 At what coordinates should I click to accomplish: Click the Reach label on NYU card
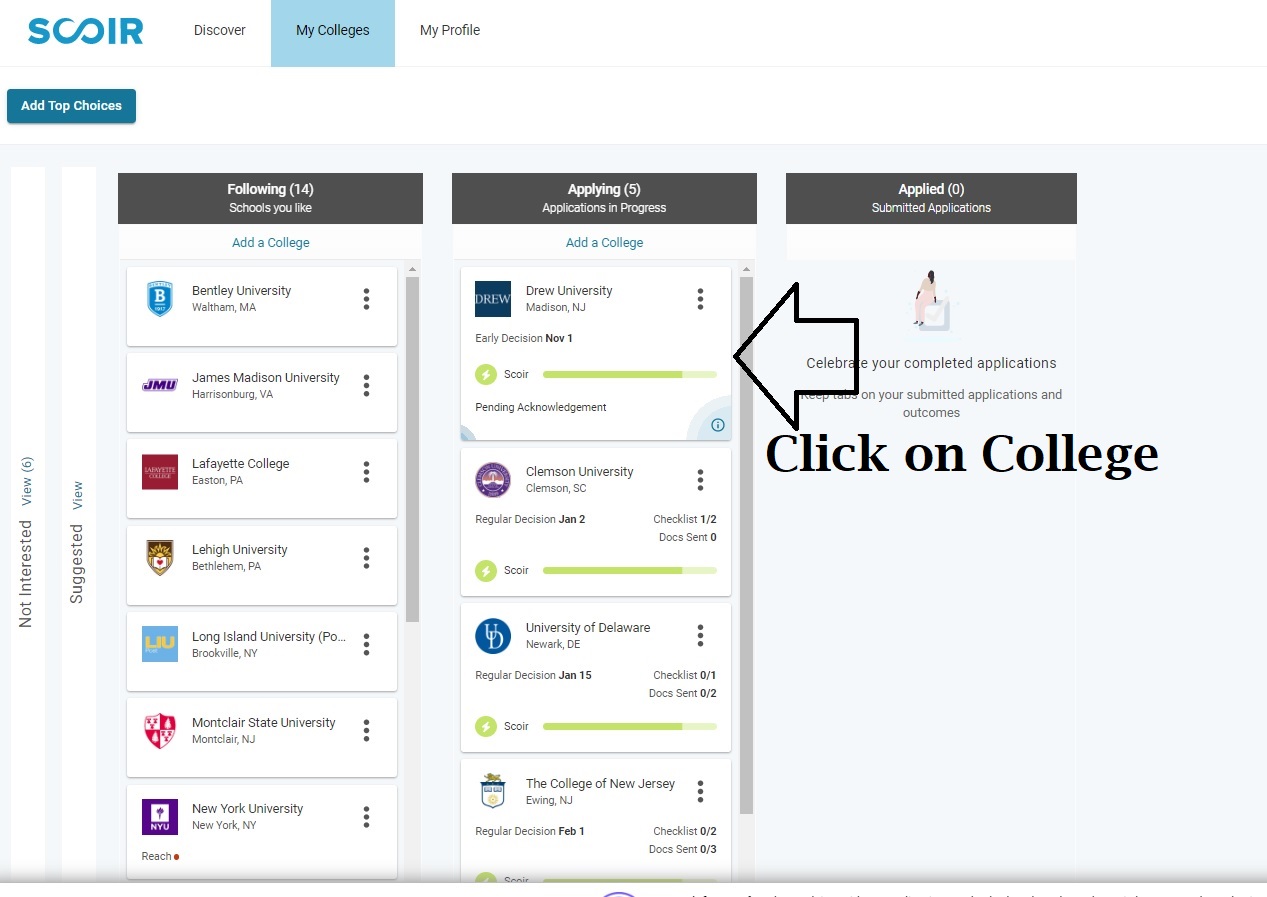click(156, 856)
